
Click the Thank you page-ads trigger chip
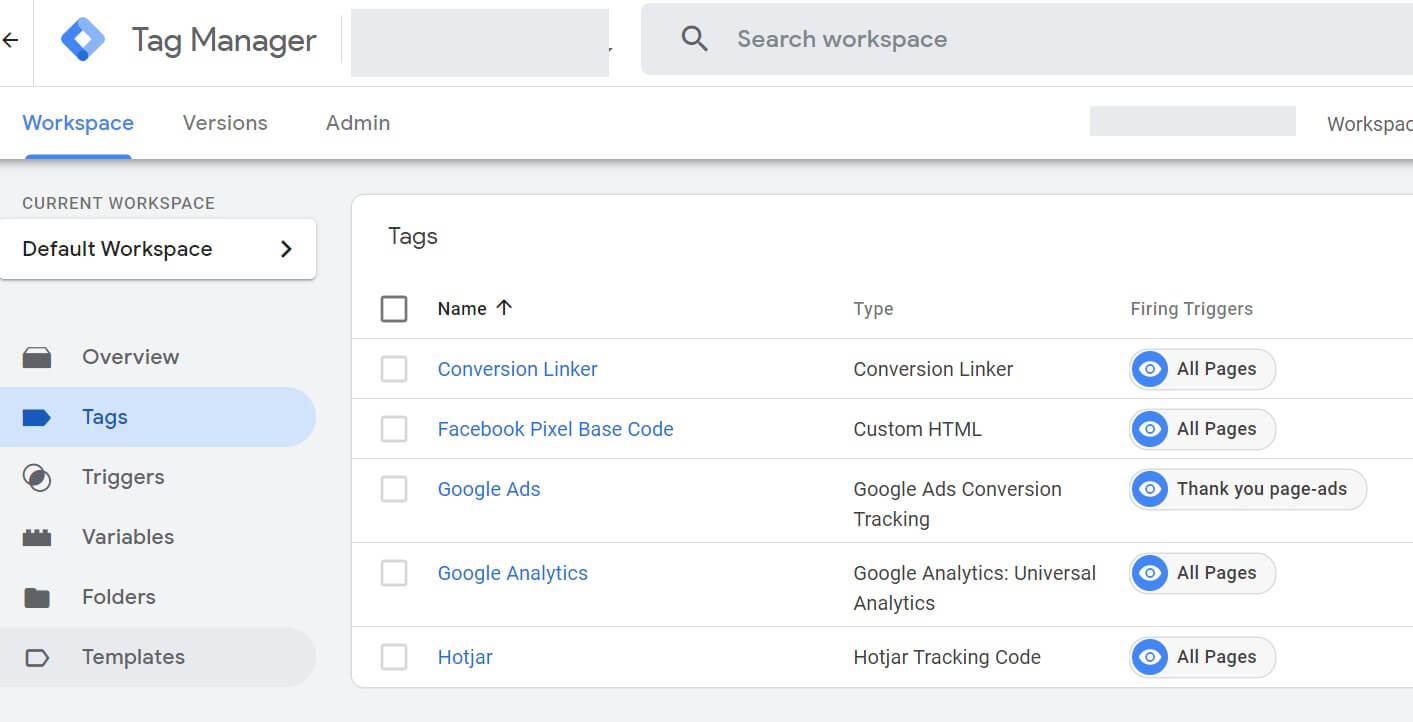point(1248,489)
